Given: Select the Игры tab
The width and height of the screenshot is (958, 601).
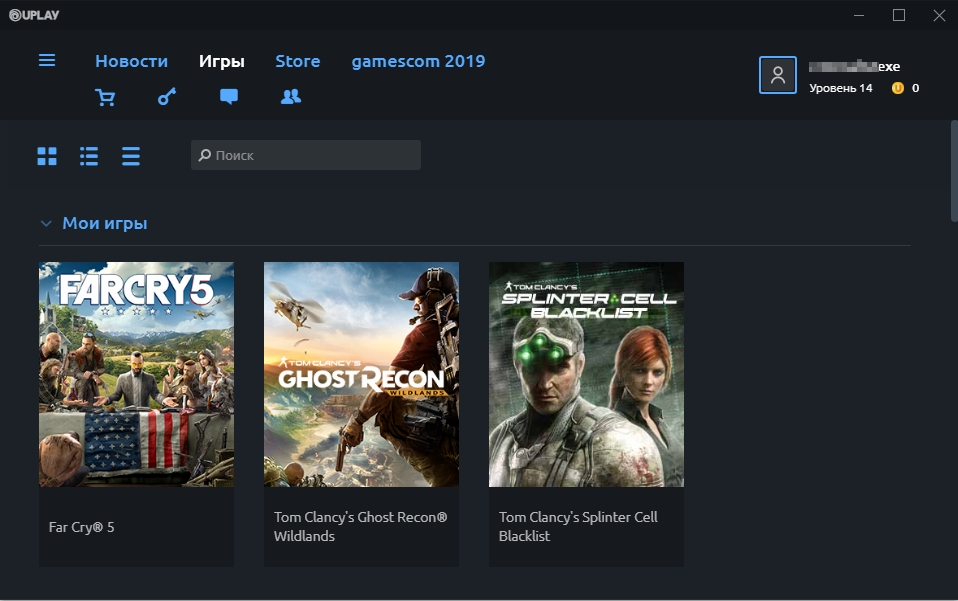Looking at the screenshot, I should 221,61.
